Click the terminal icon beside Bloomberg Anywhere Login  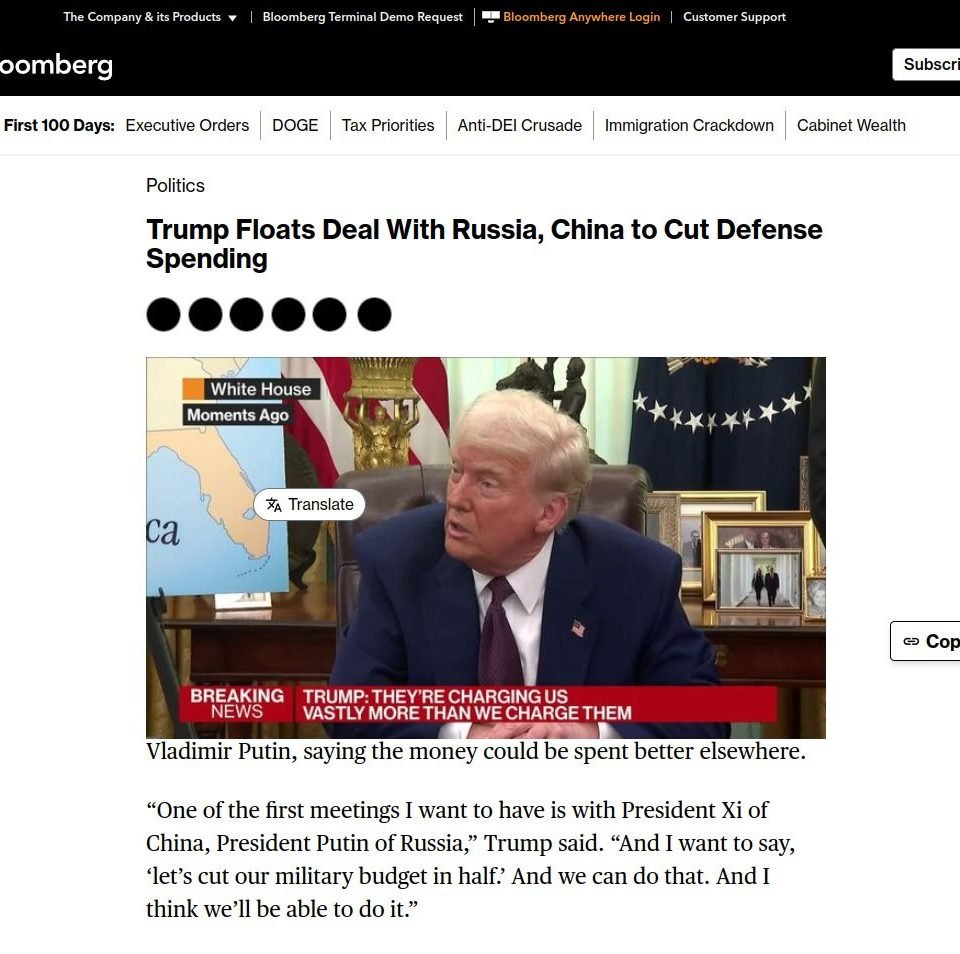click(x=490, y=17)
